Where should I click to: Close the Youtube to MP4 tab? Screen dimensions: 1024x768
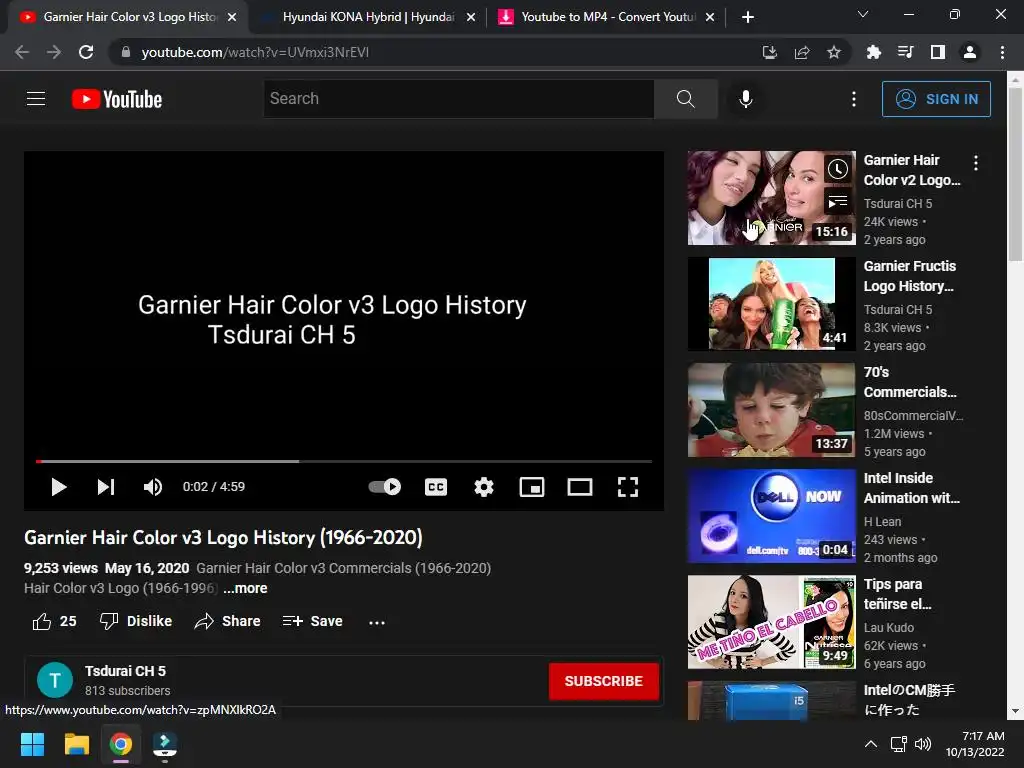pyautogui.click(x=710, y=17)
